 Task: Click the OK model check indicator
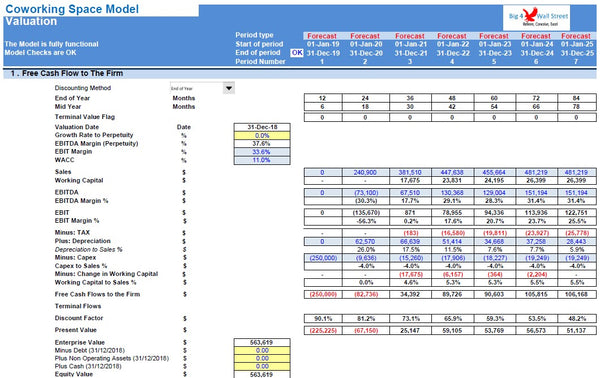coord(297,53)
